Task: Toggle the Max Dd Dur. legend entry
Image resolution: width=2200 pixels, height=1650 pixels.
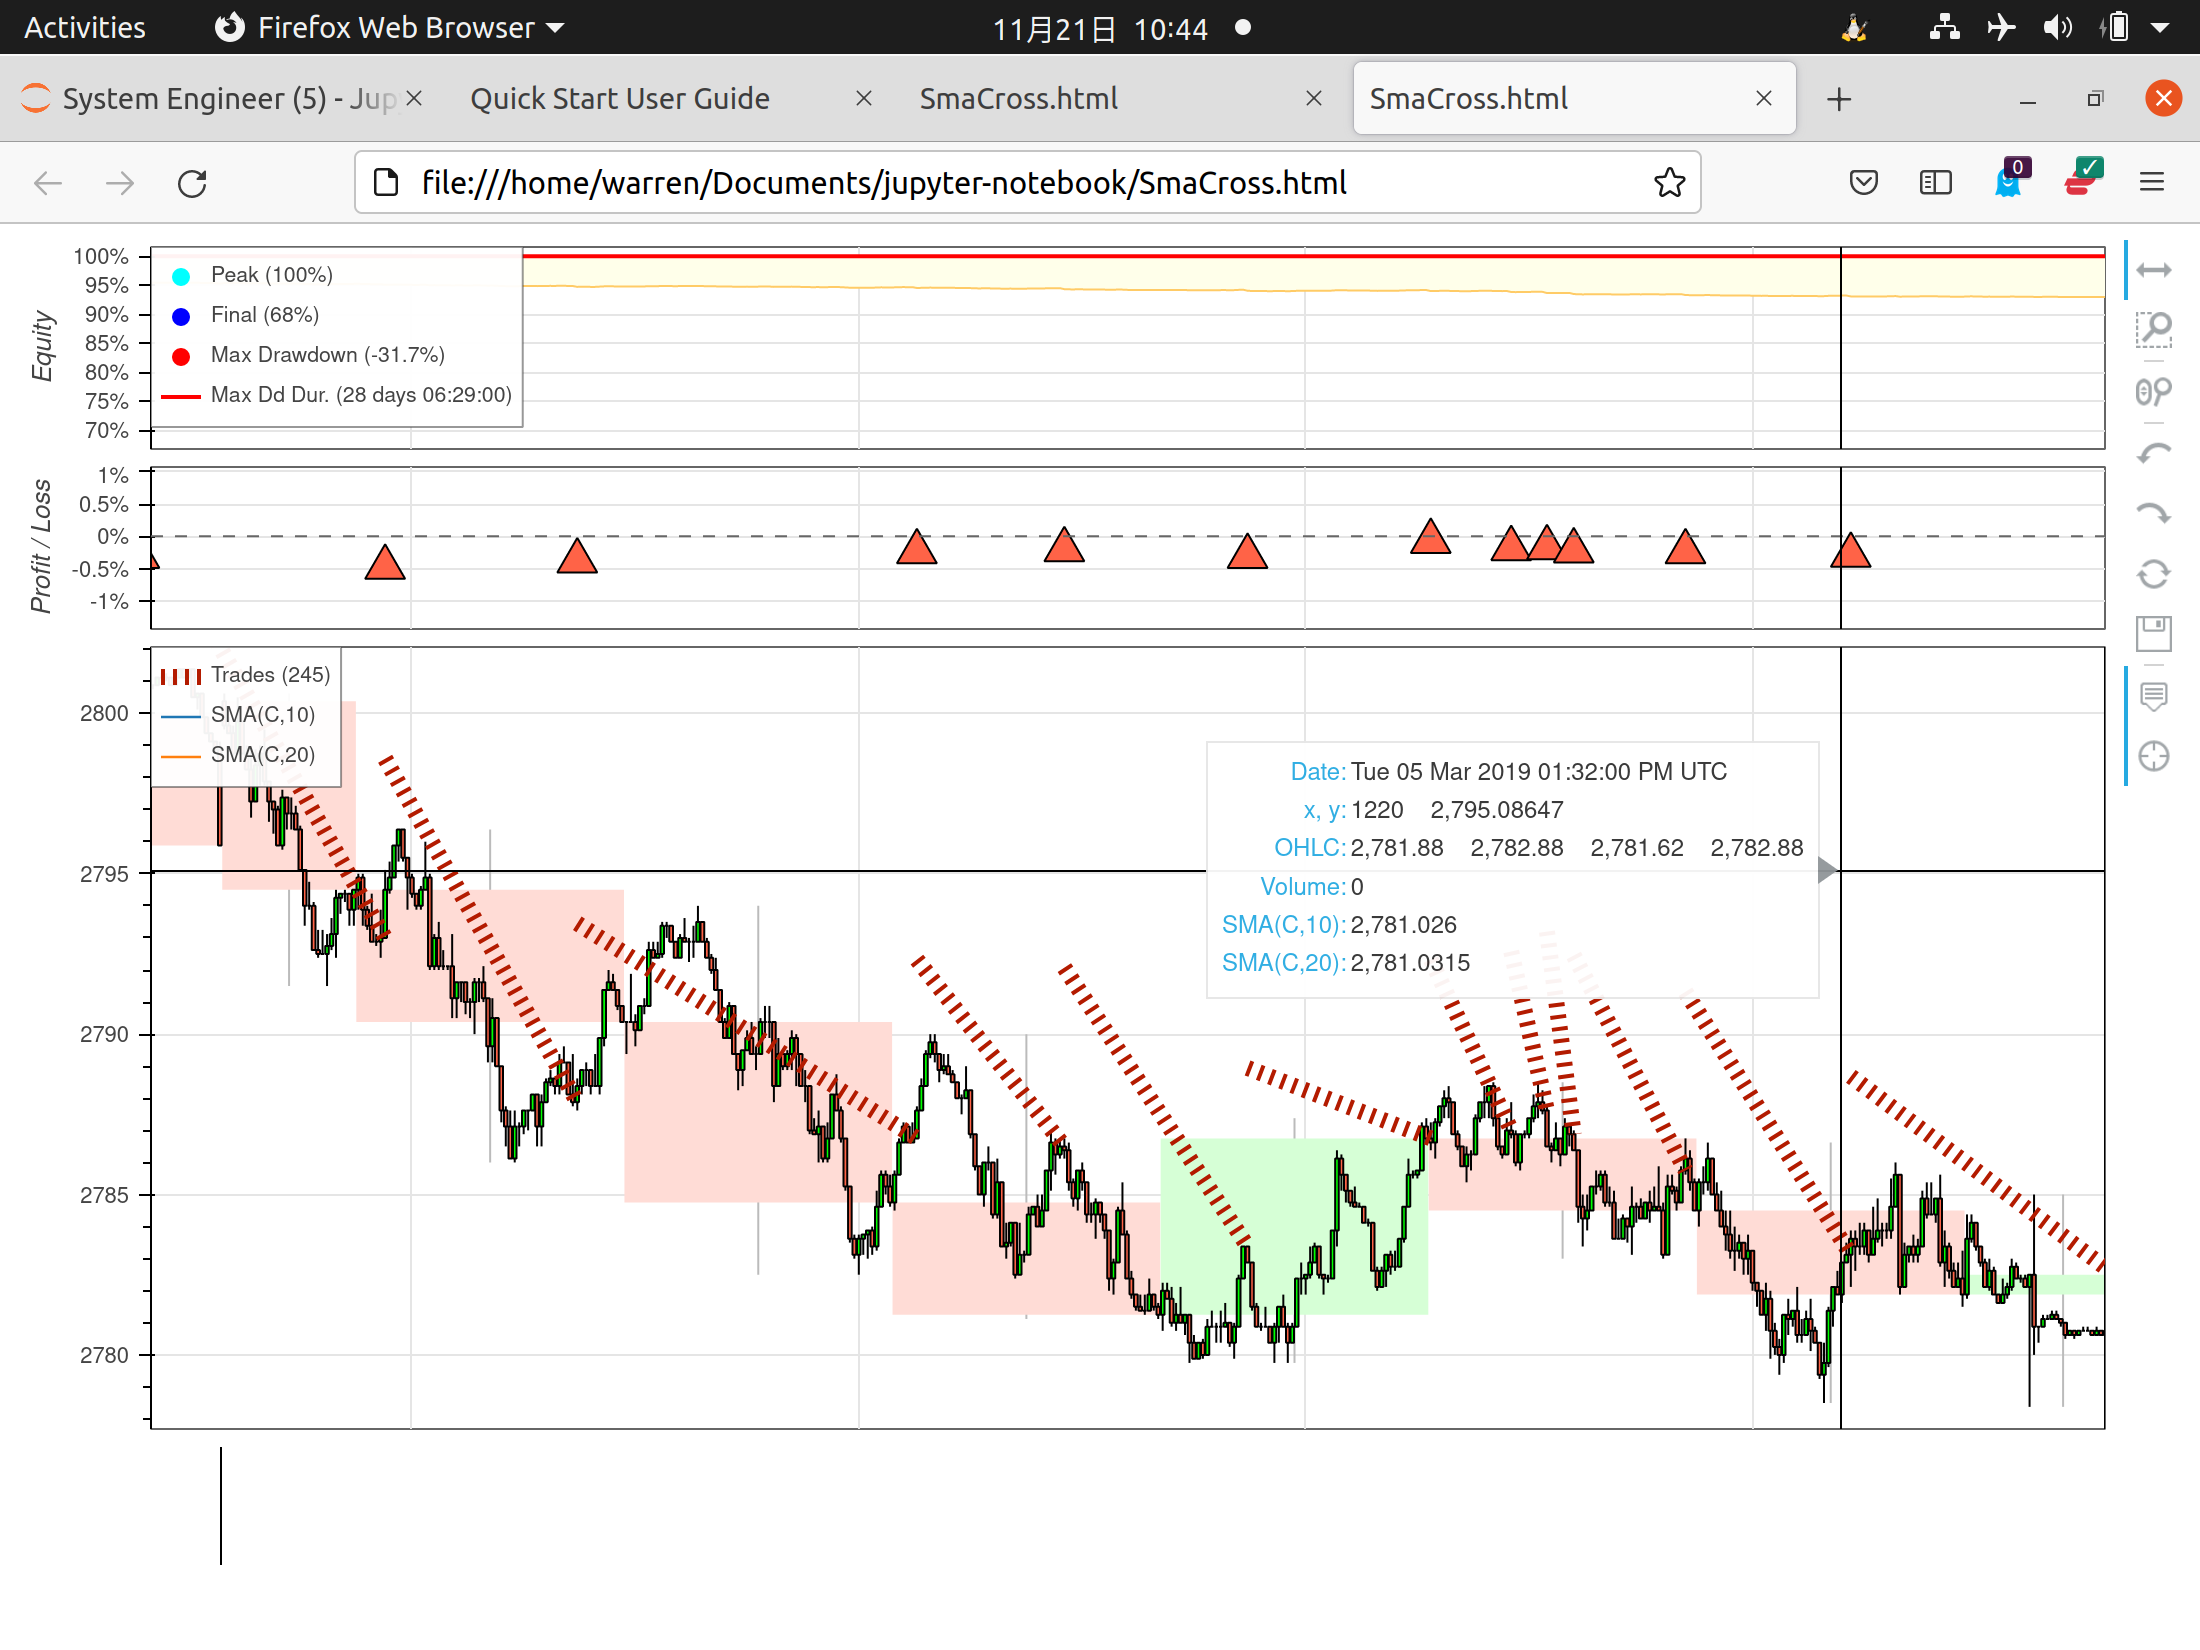Action: (338, 395)
